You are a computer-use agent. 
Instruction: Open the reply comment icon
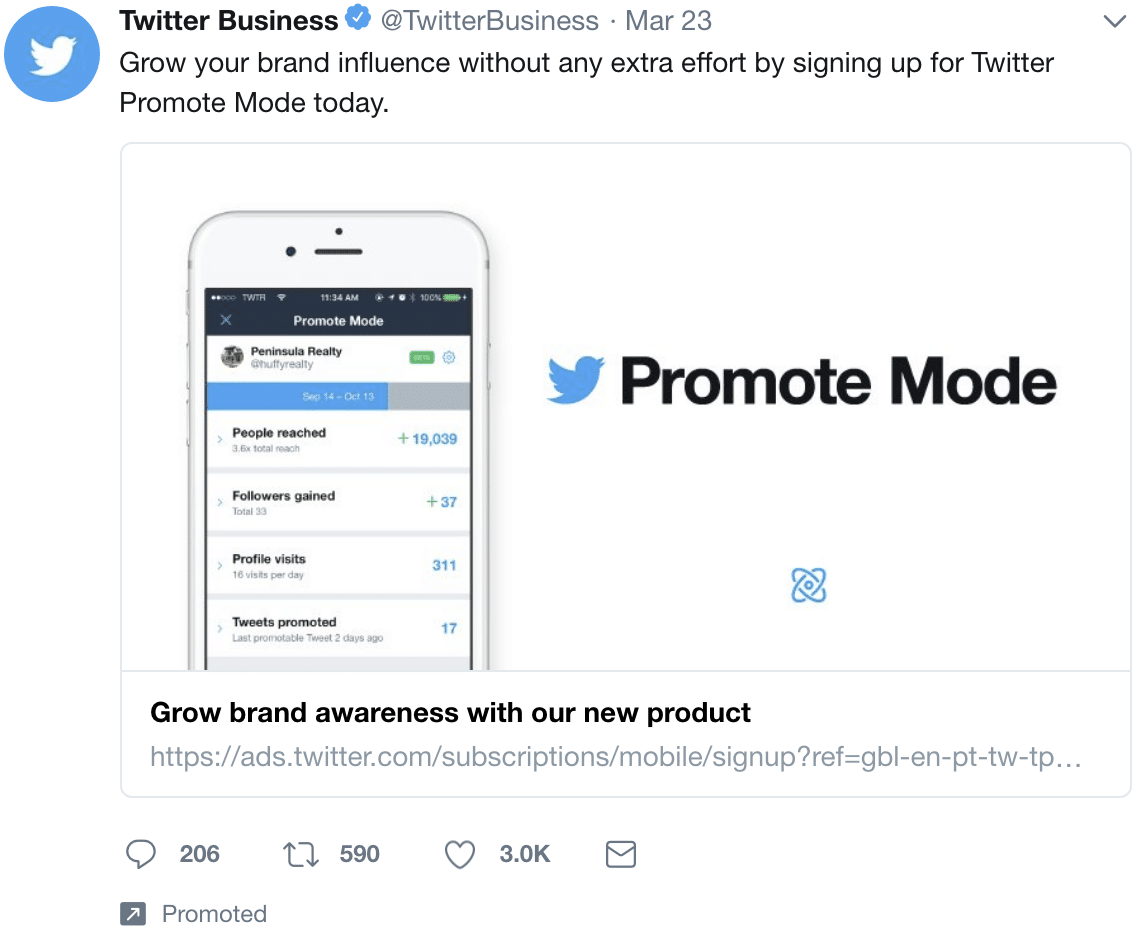click(x=141, y=854)
